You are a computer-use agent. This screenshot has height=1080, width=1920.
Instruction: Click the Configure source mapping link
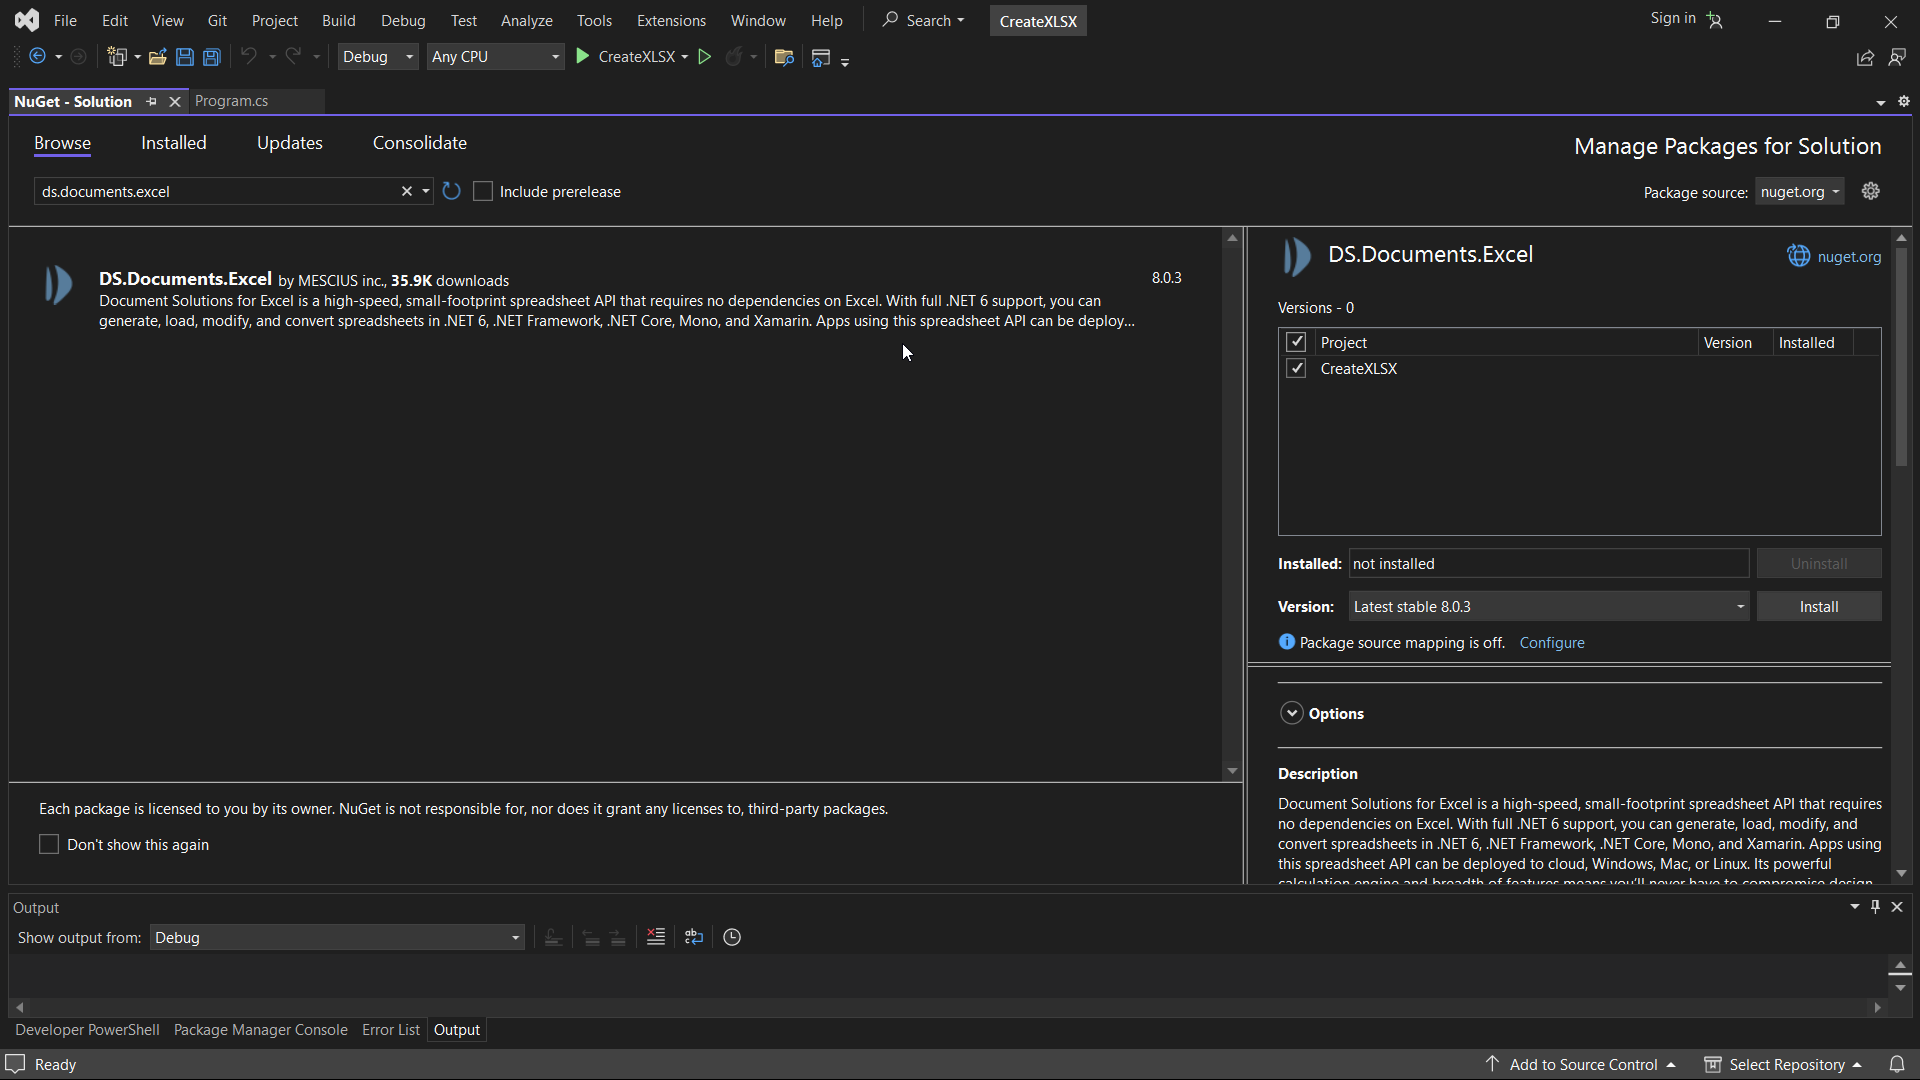pos(1552,643)
